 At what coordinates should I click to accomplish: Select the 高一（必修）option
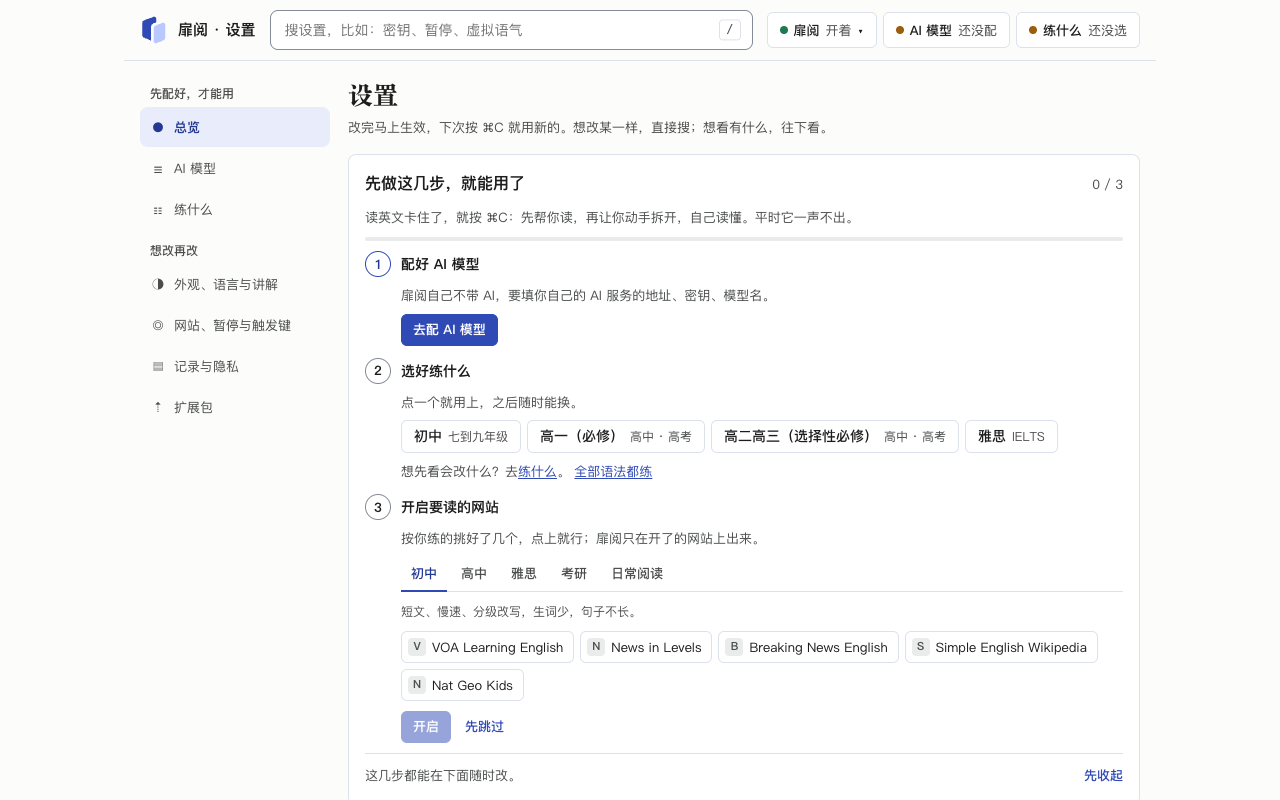point(616,437)
